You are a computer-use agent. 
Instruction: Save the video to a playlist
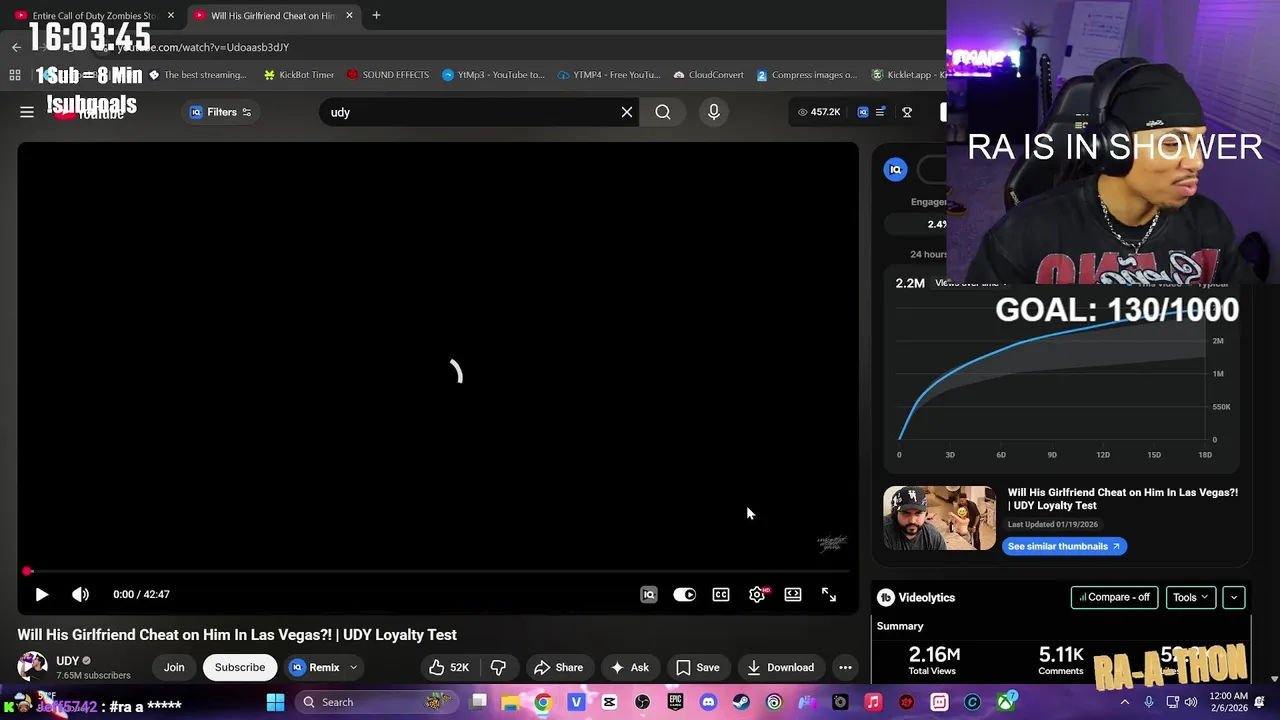pyautogui.click(x=698, y=667)
